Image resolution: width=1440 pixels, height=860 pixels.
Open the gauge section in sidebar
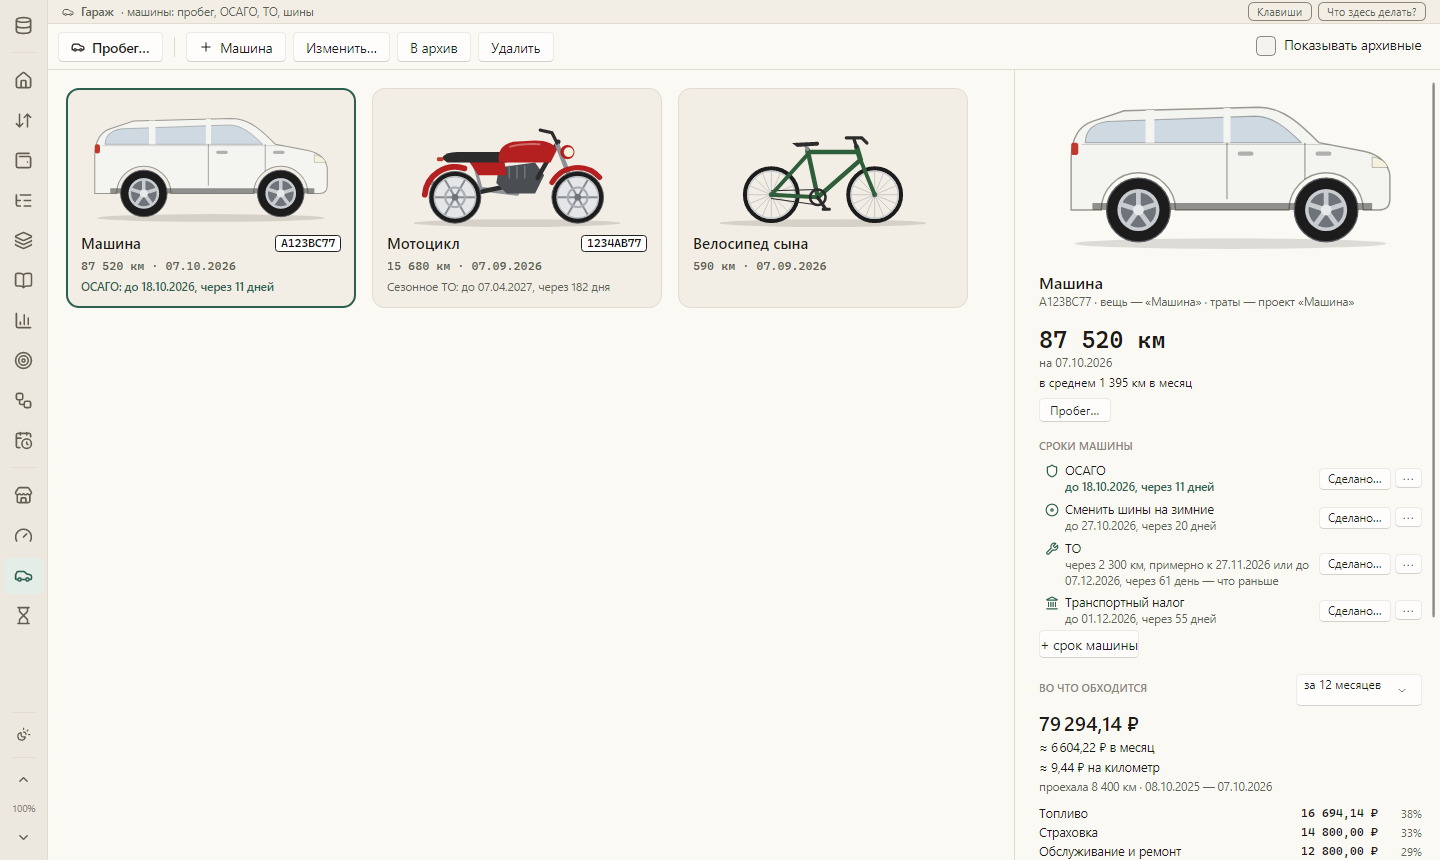point(24,535)
